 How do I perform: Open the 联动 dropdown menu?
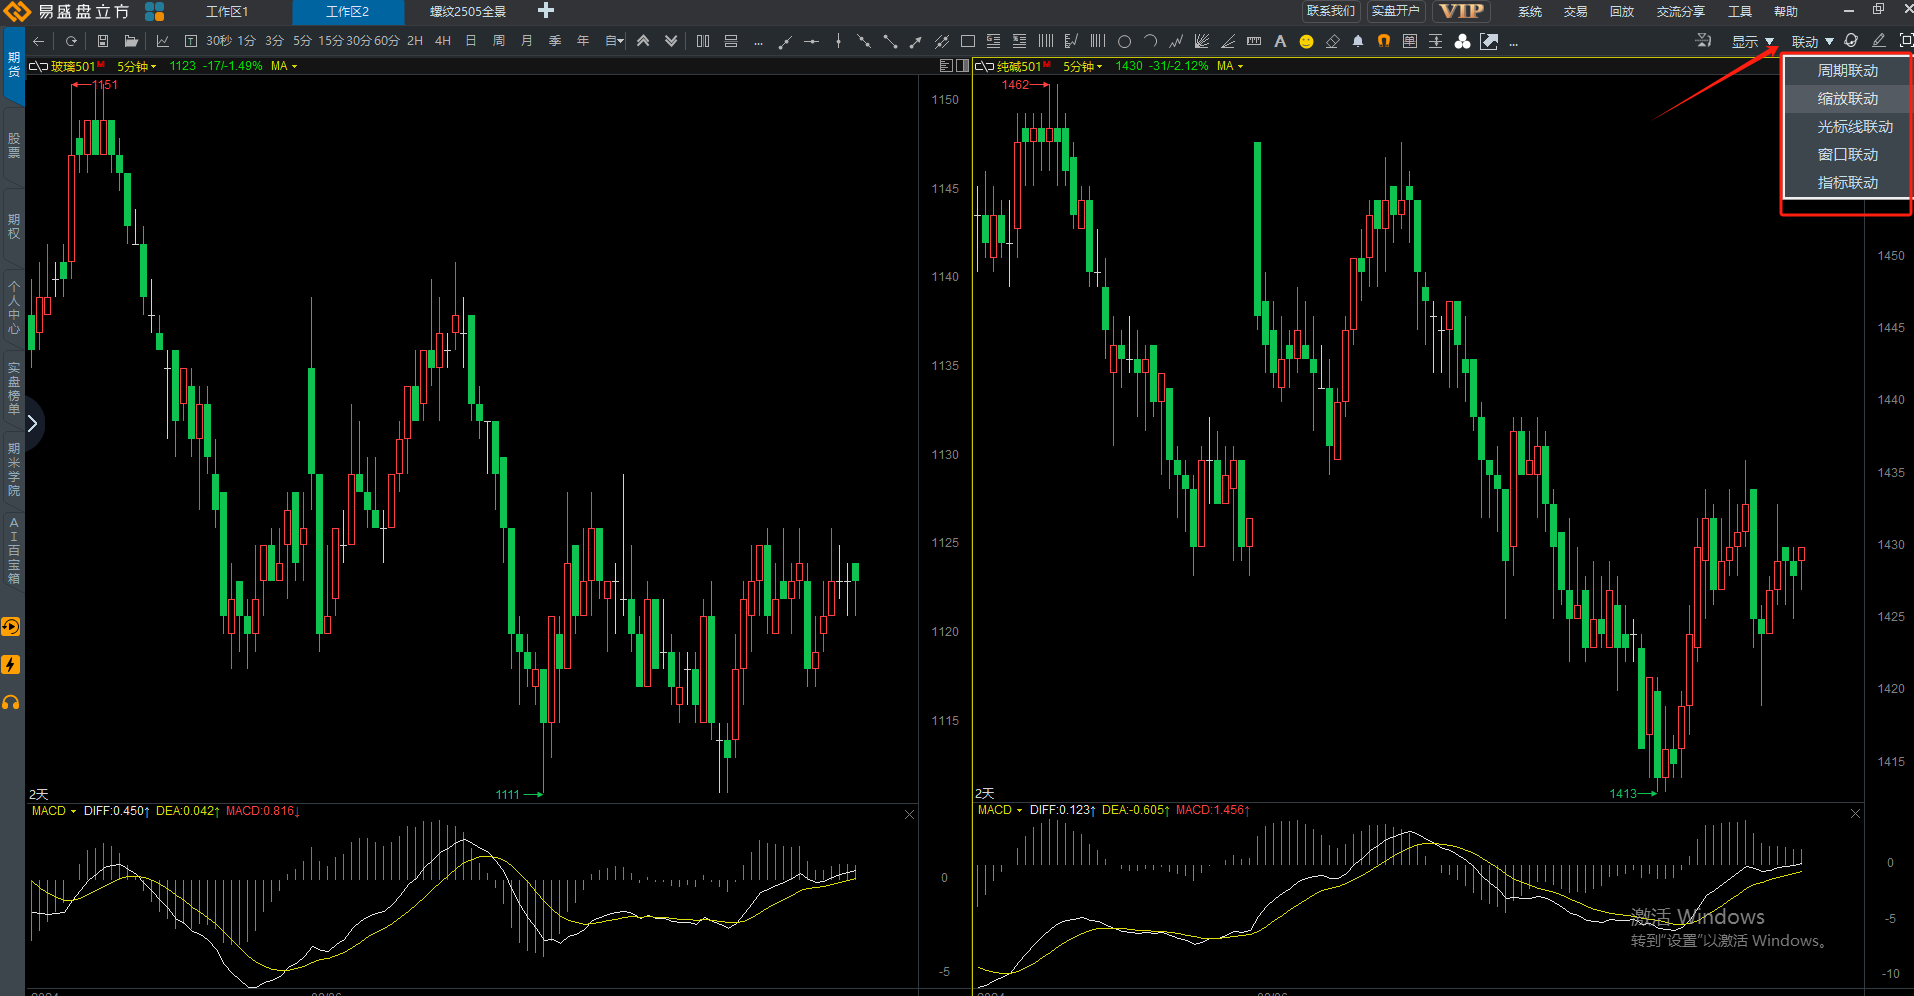click(x=1812, y=41)
